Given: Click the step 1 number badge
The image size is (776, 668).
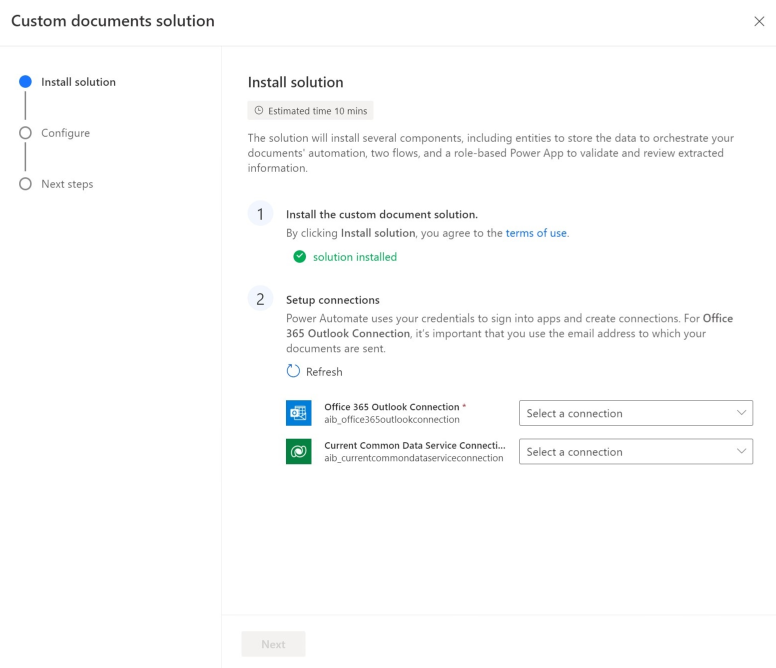Looking at the screenshot, I should 260,214.
